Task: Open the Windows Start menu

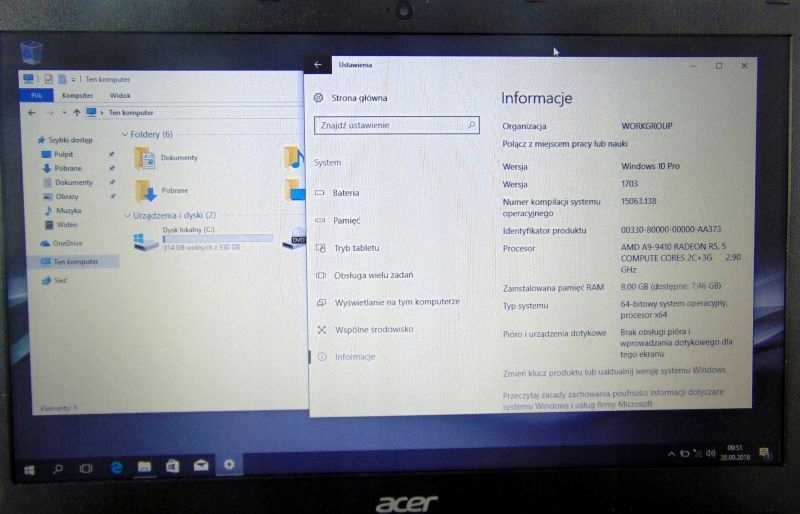Action: pos(30,470)
